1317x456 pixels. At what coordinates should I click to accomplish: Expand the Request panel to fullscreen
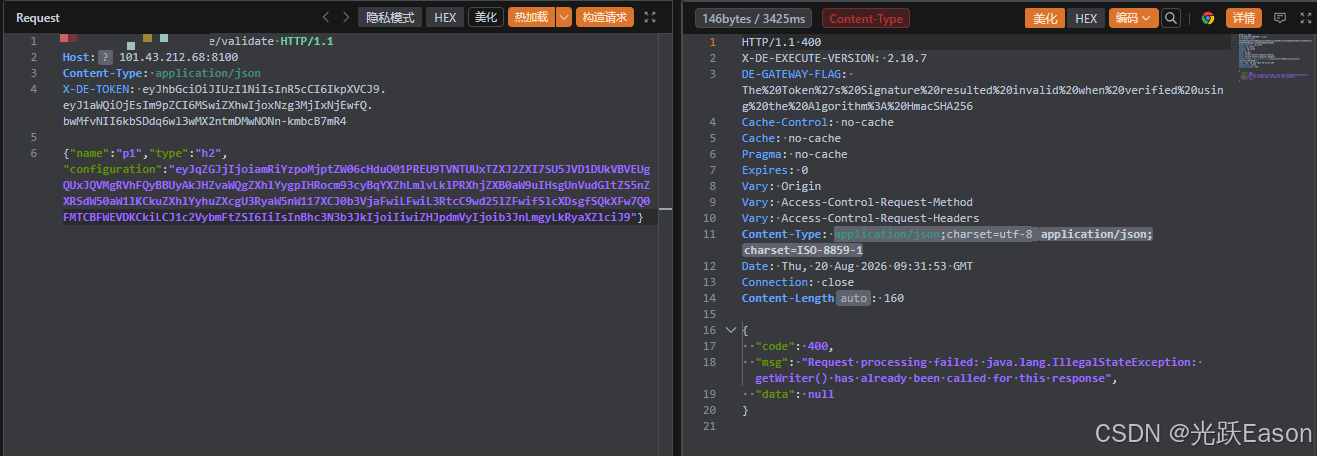[x=650, y=18]
